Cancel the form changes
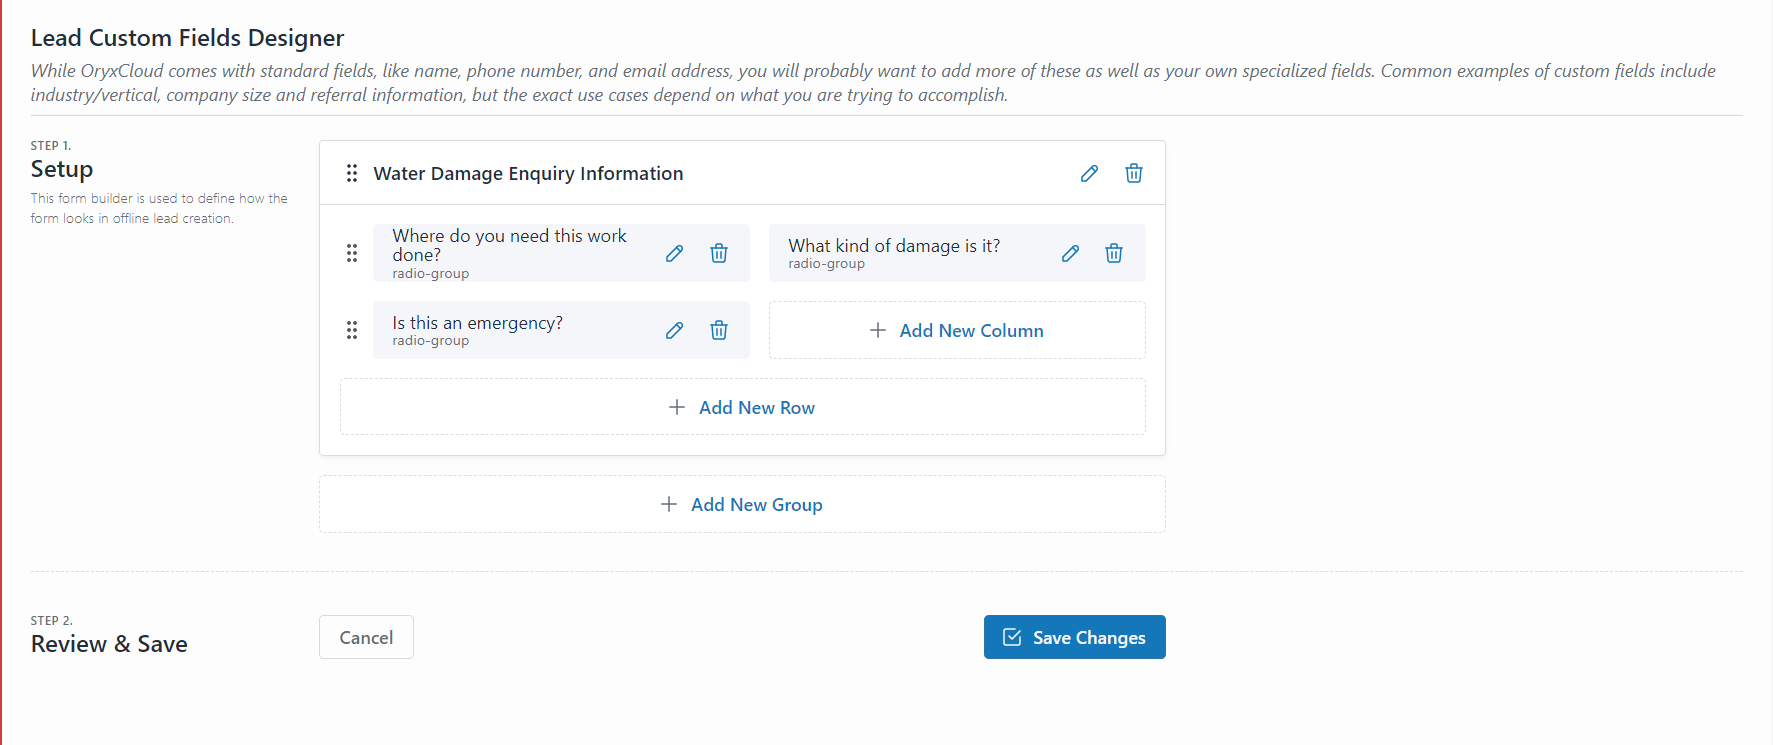This screenshot has height=745, width=1773. coord(366,637)
